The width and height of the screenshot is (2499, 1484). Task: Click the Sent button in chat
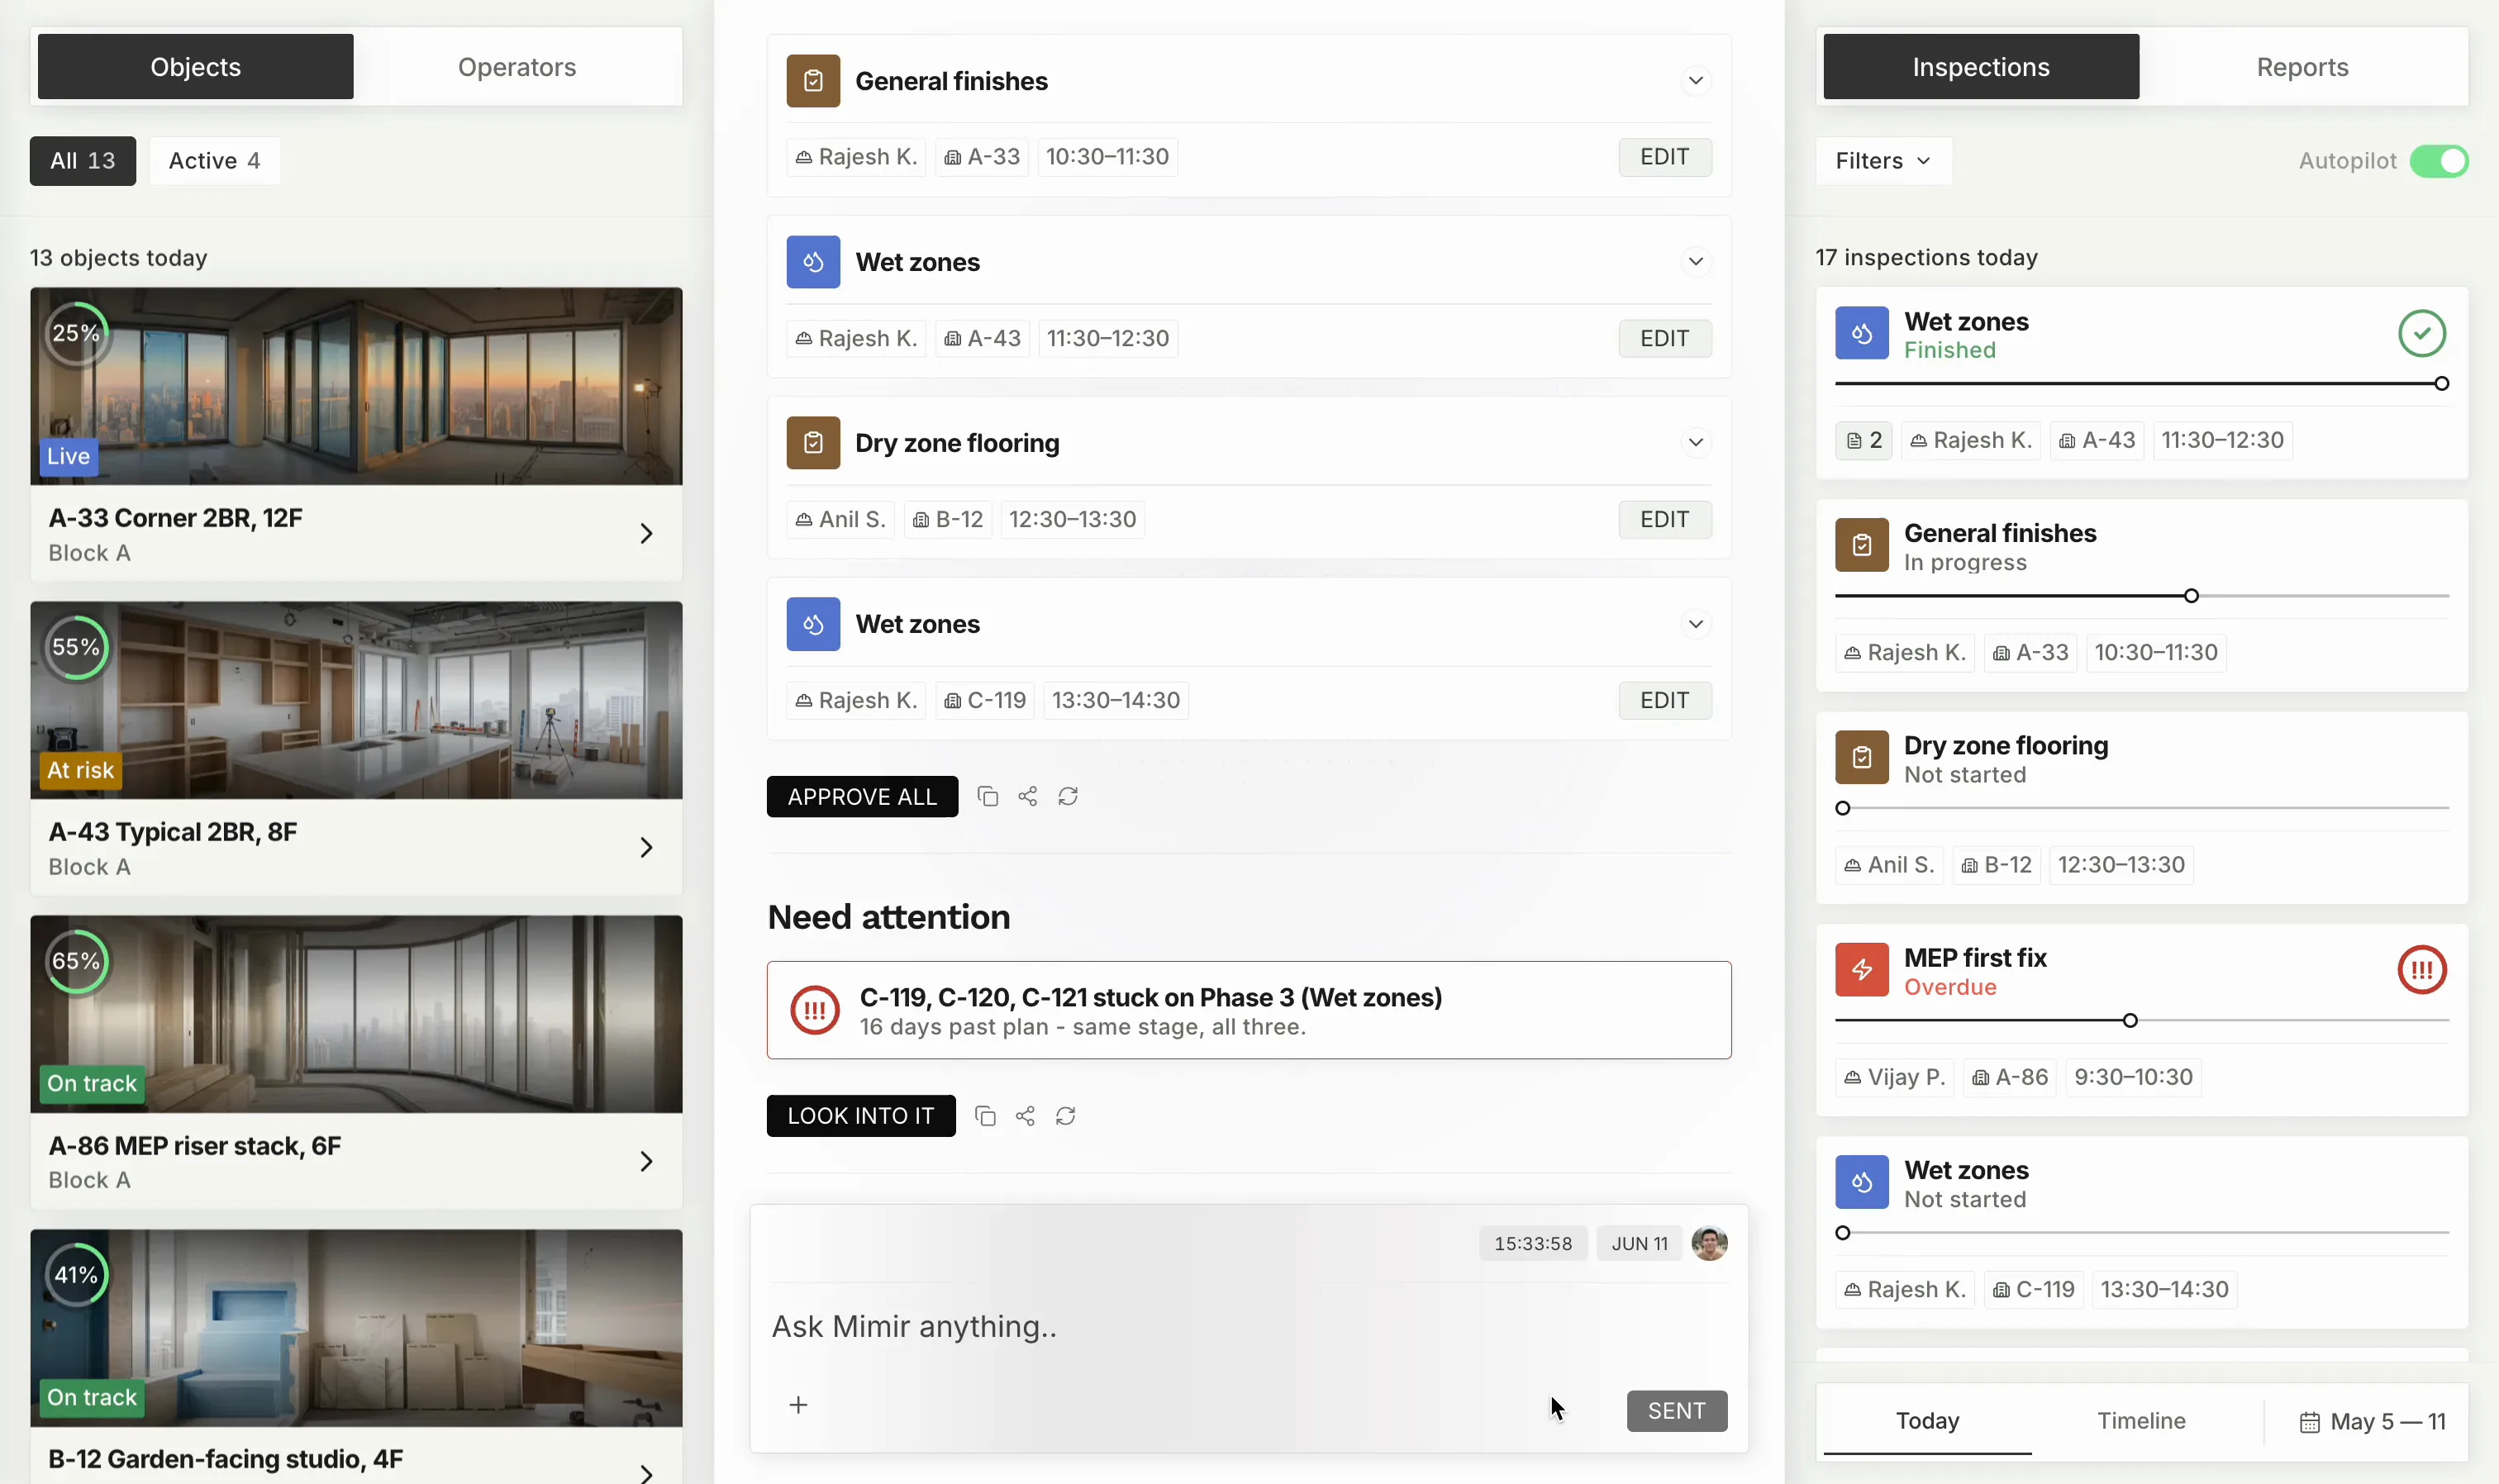(1677, 1411)
